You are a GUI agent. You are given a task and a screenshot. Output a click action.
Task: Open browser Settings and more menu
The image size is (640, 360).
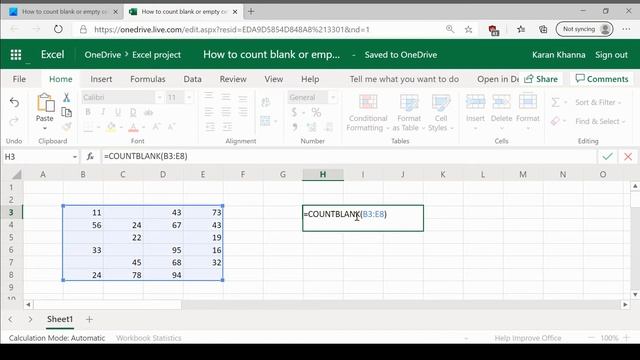pyautogui.click(x=626, y=29)
